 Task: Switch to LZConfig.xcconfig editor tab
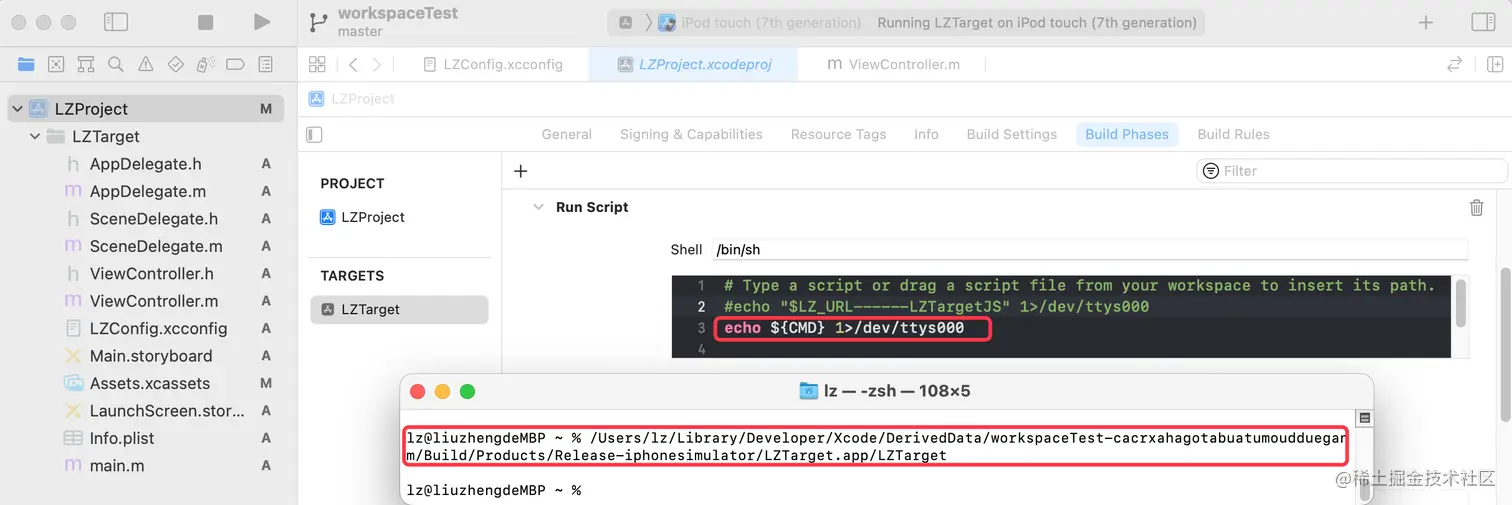[x=492, y=64]
